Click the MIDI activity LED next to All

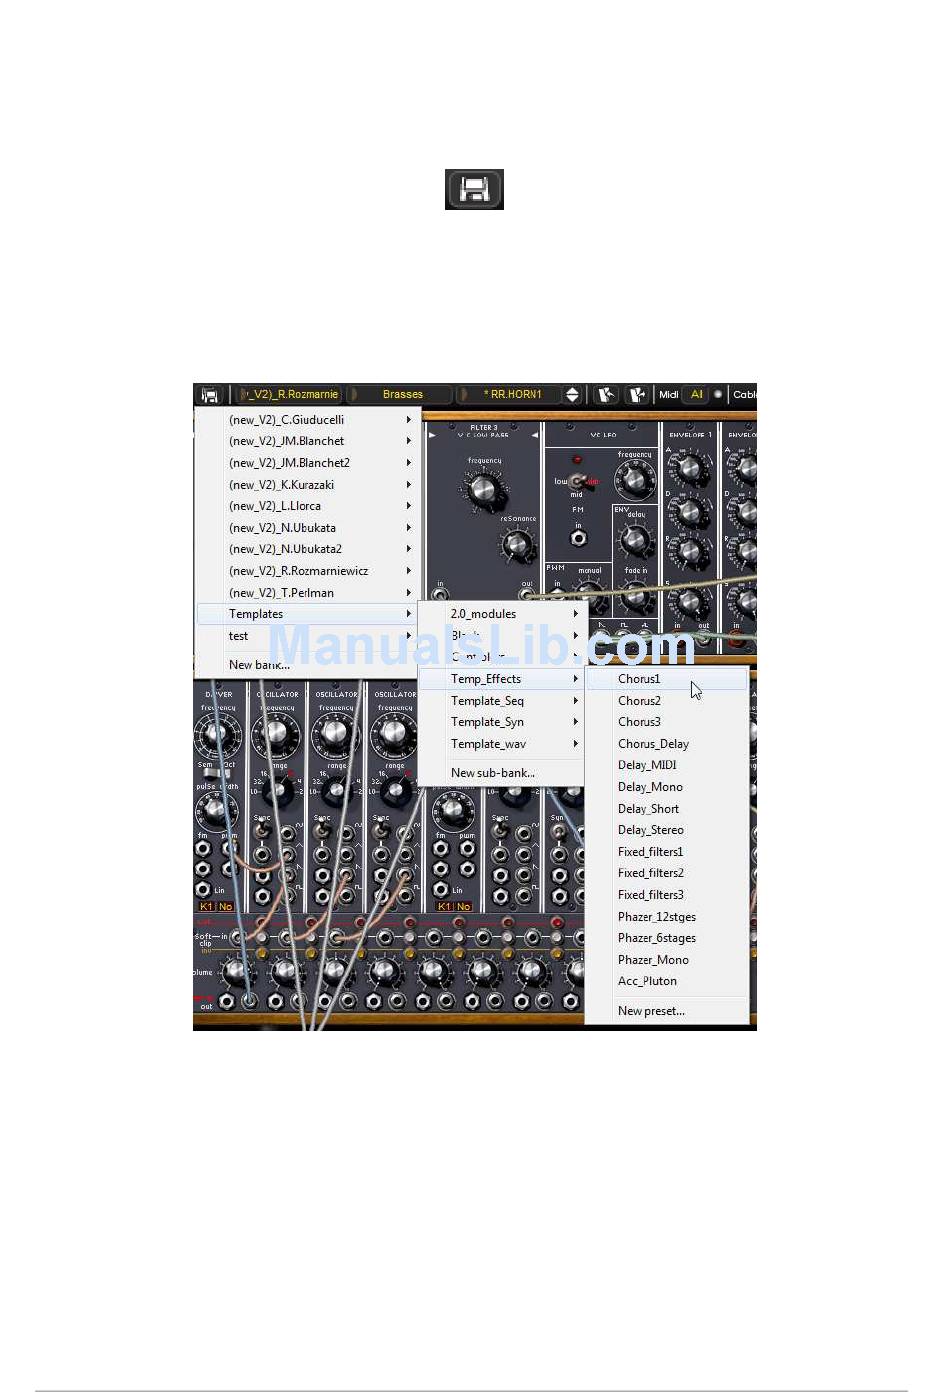tap(717, 394)
